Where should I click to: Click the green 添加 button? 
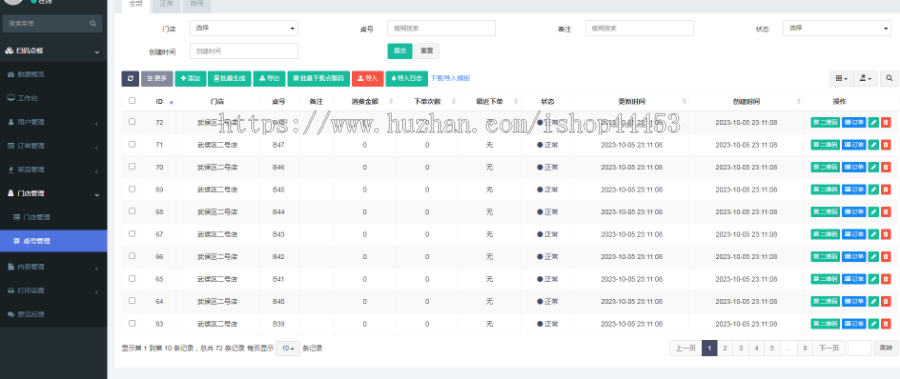(x=190, y=79)
